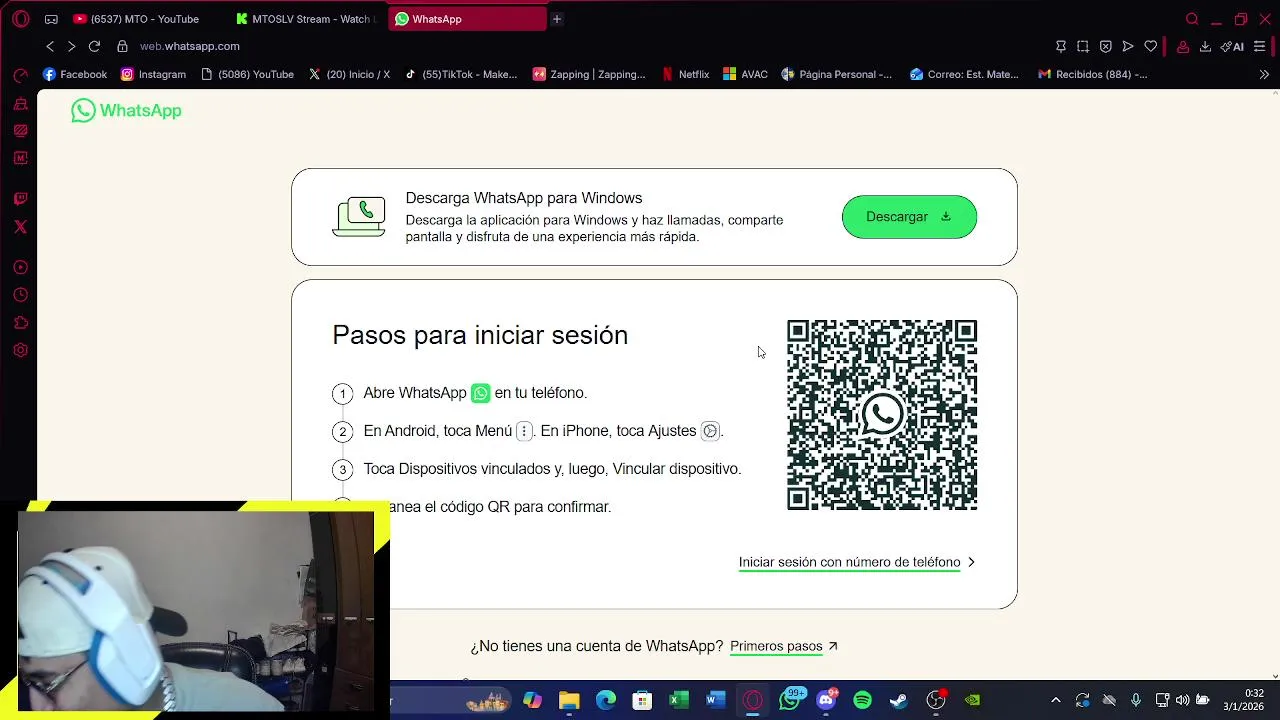Click the microphone icon in system tray

(1135, 700)
